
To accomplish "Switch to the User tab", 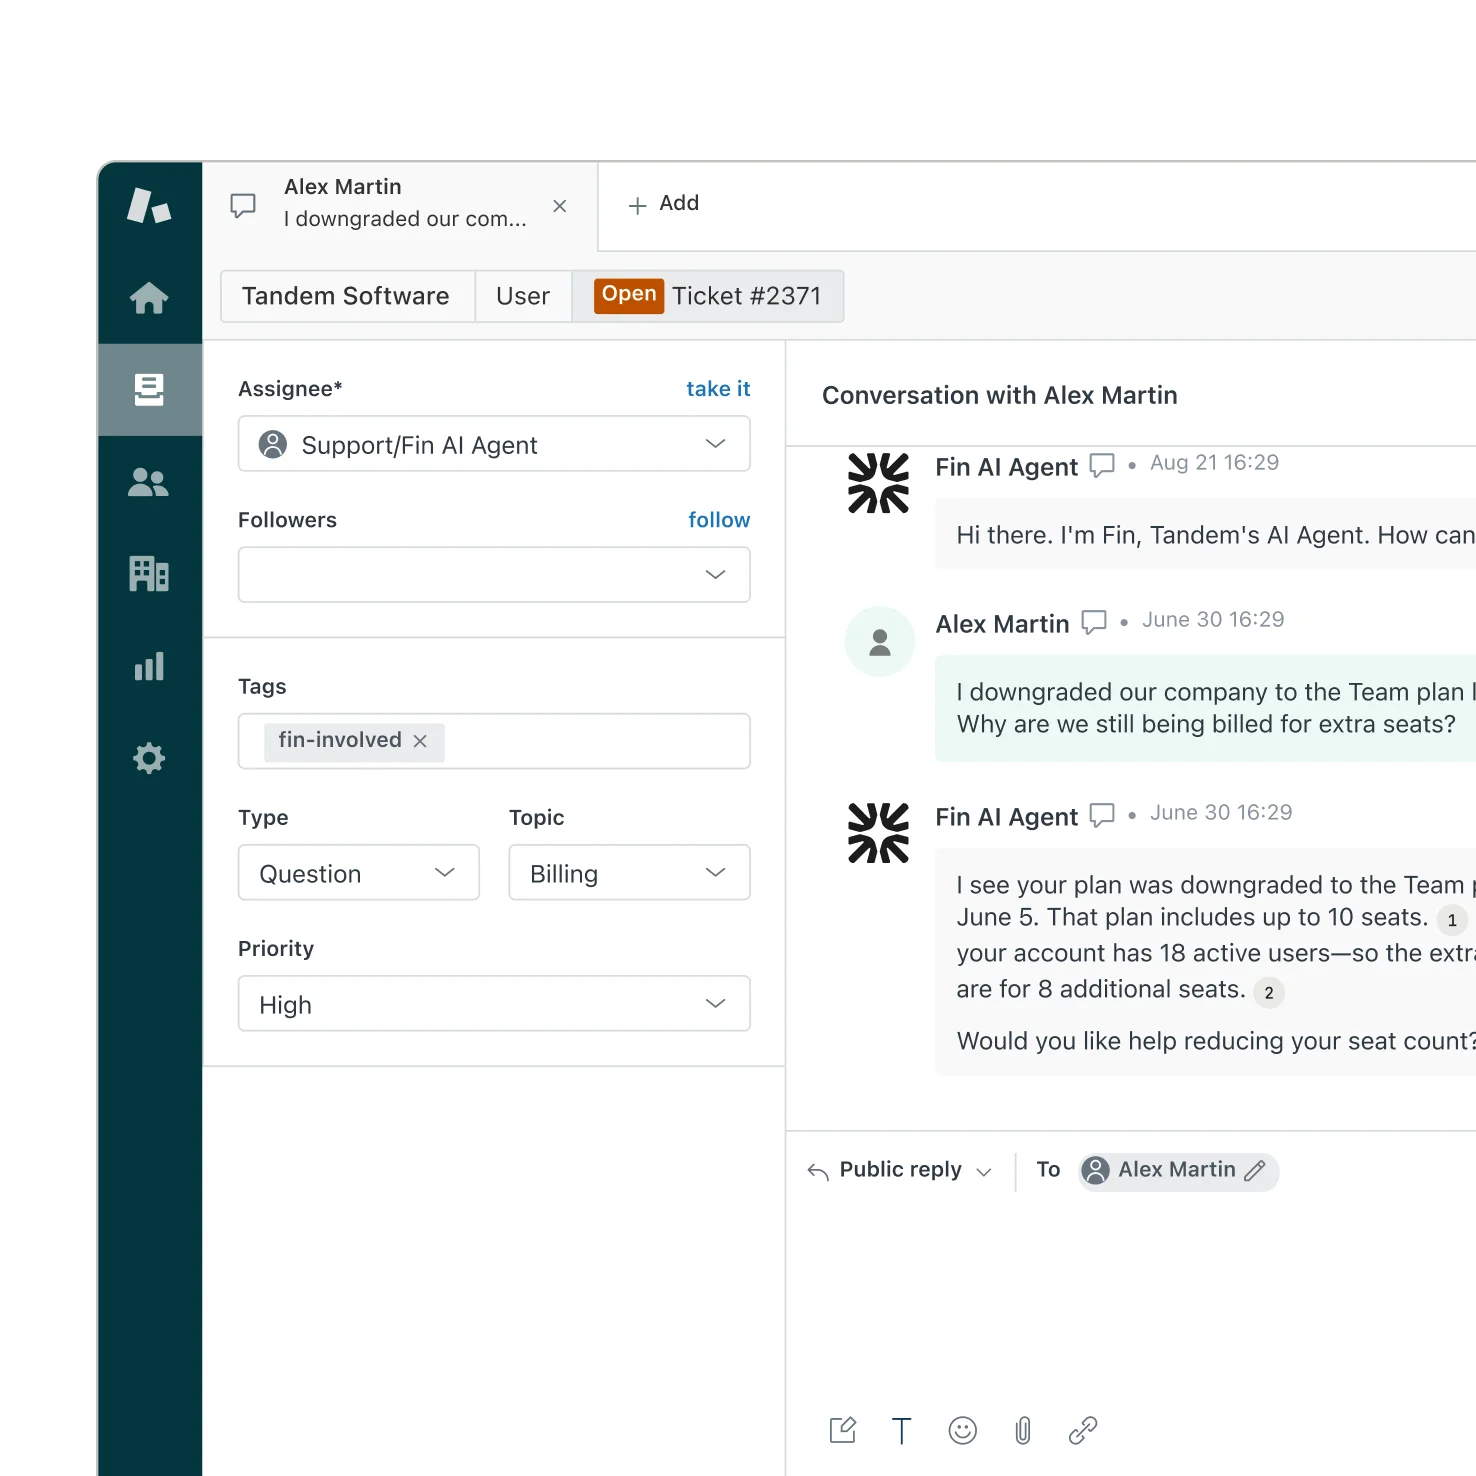I will 522,296.
